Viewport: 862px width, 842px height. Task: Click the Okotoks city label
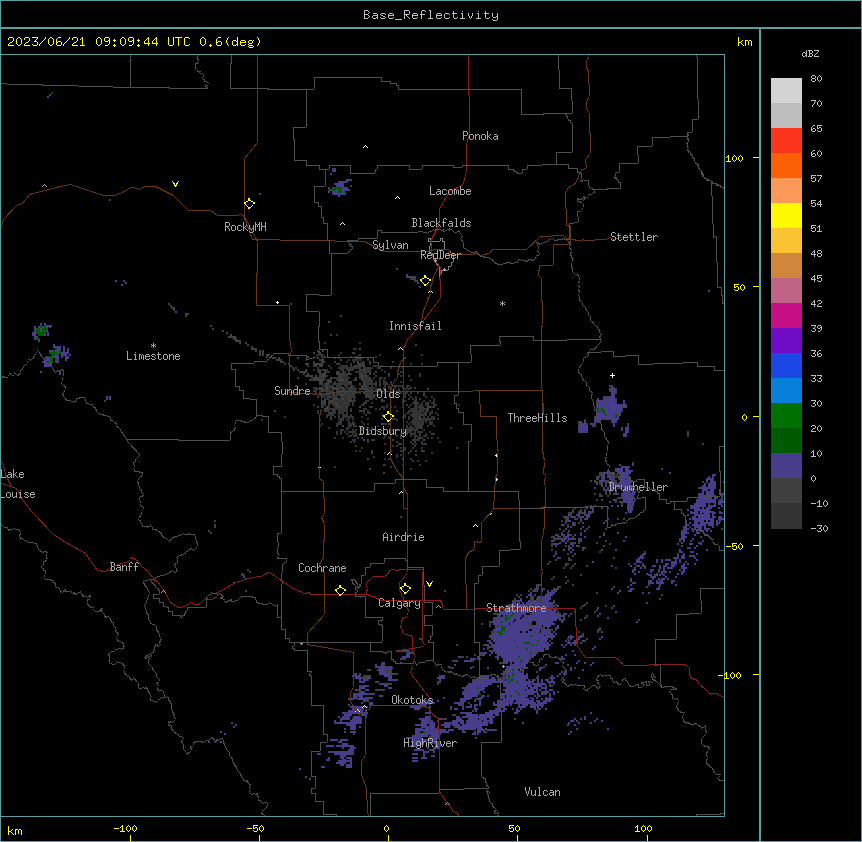tap(412, 700)
